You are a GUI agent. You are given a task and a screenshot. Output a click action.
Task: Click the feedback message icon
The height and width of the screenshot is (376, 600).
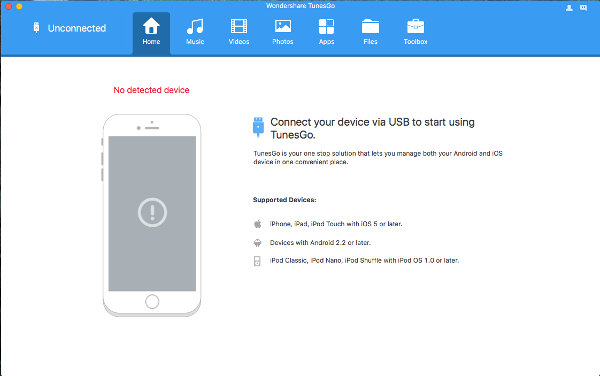(583, 8)
